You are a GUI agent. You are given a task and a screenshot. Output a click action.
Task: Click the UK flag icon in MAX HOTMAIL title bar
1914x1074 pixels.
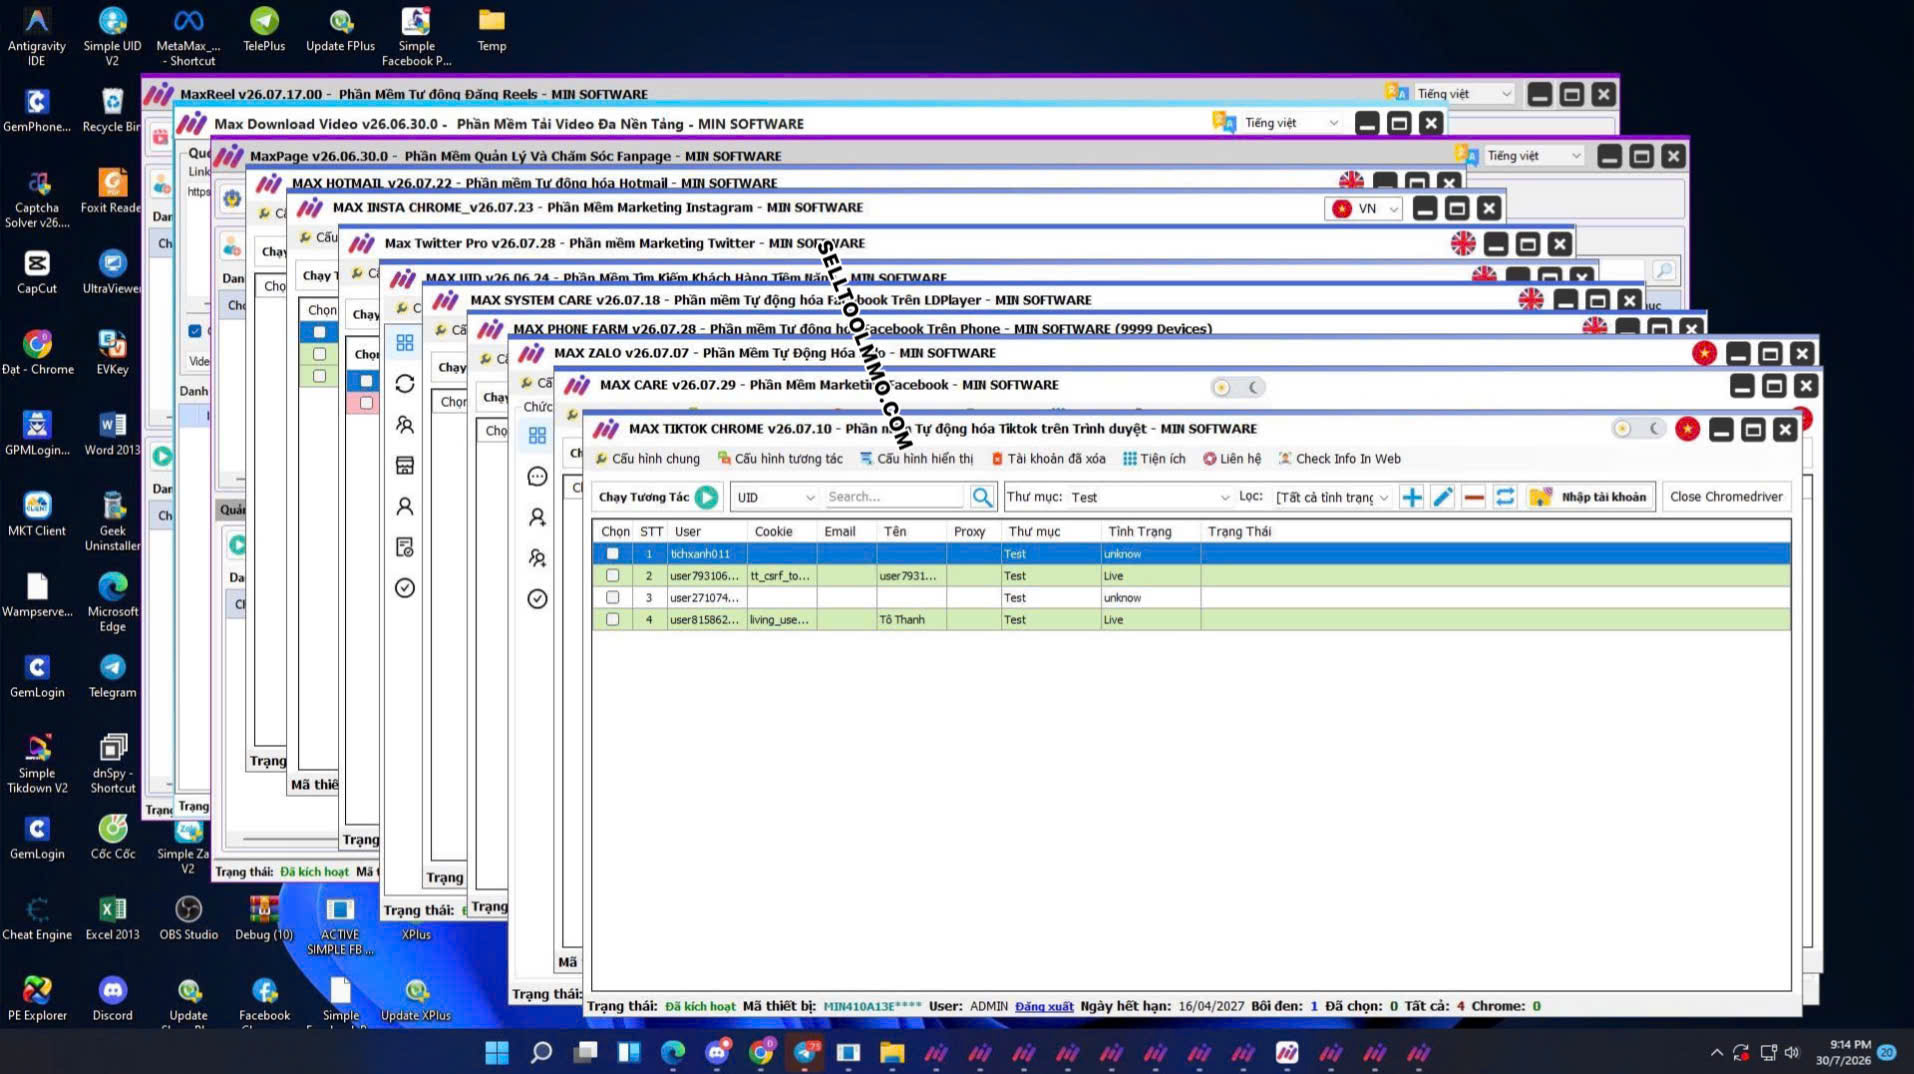pos(1351,182)
